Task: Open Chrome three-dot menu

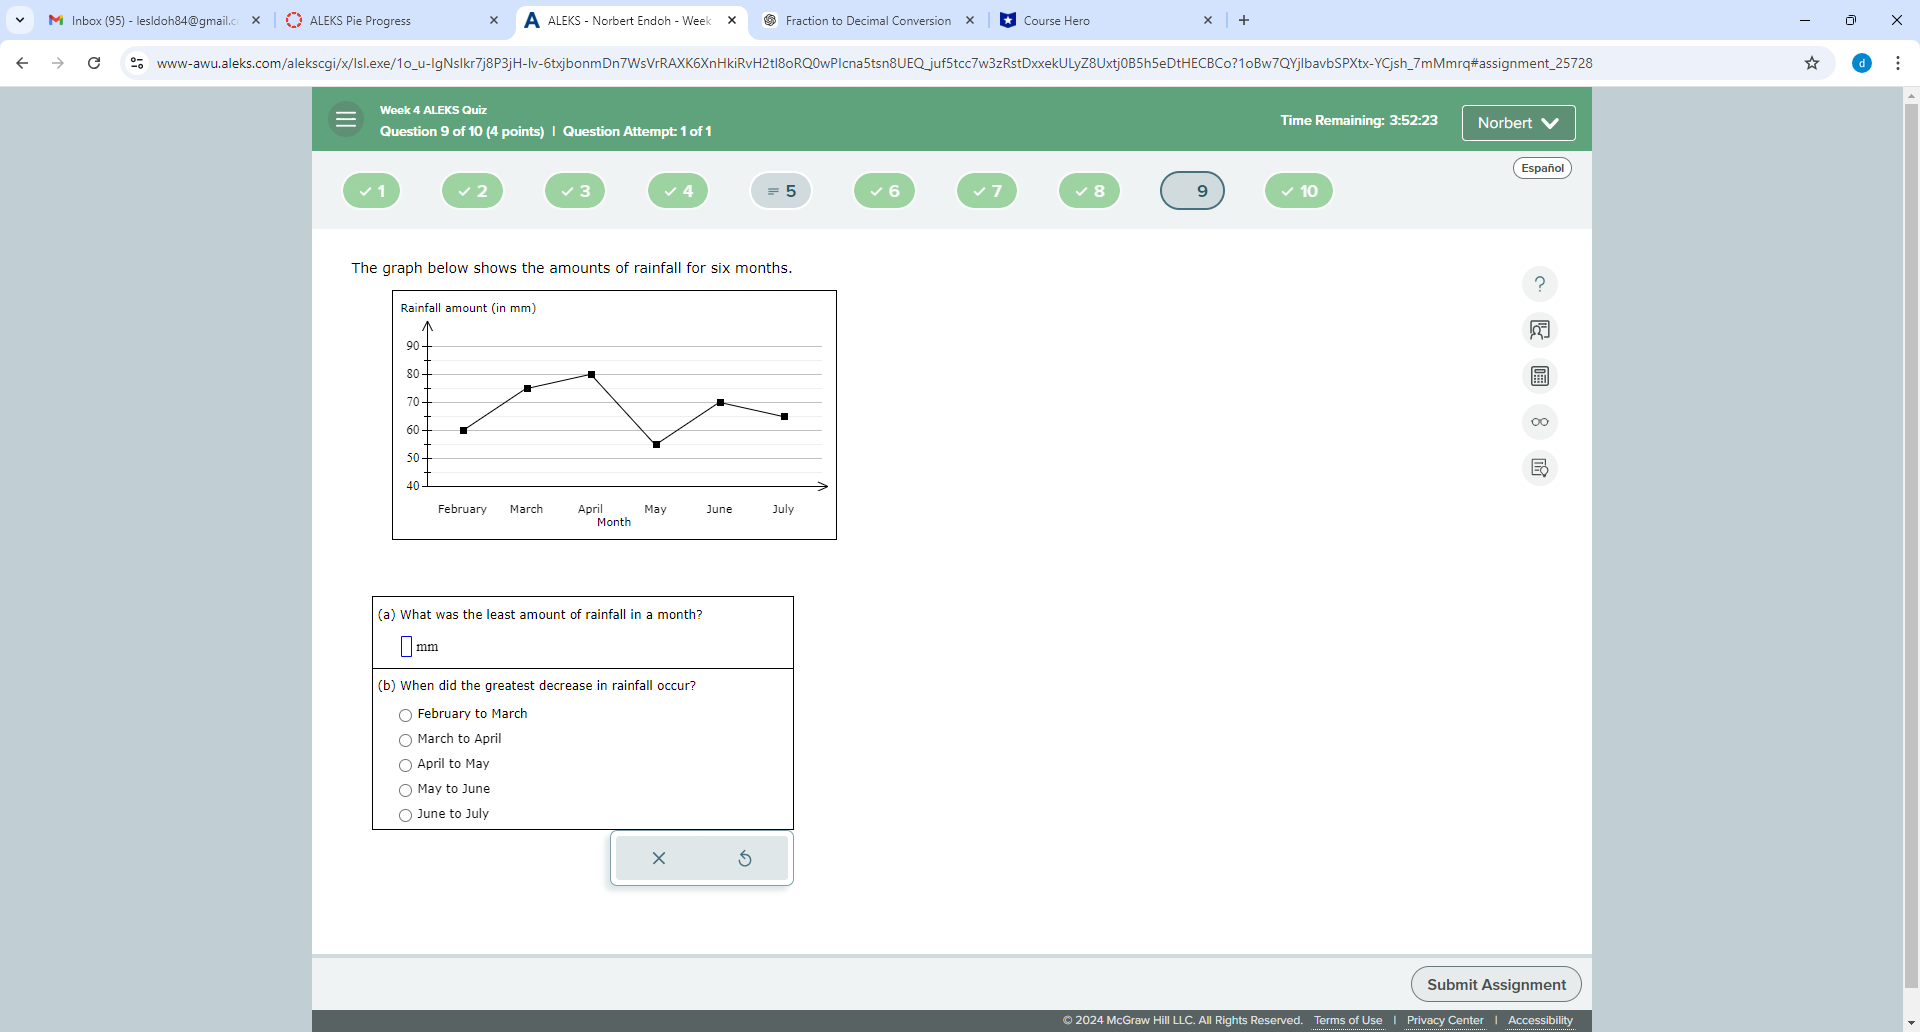Action: [1898, 63]
